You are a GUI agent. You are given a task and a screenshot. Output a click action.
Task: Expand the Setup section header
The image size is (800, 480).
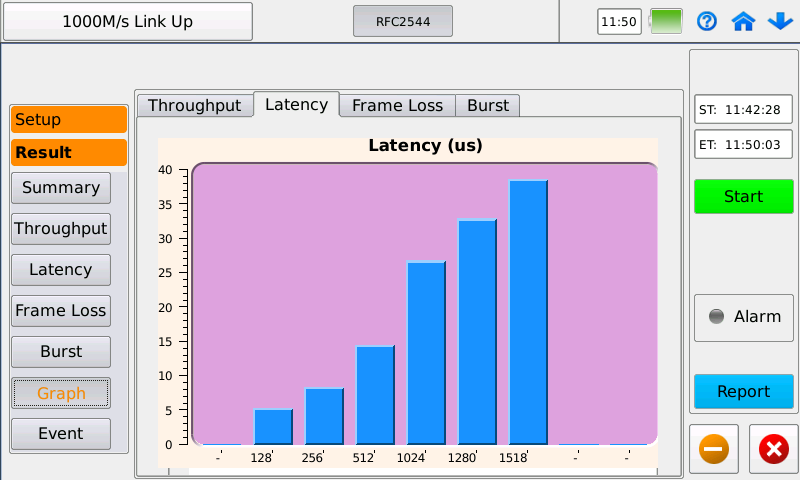click(x=68, y=120)
